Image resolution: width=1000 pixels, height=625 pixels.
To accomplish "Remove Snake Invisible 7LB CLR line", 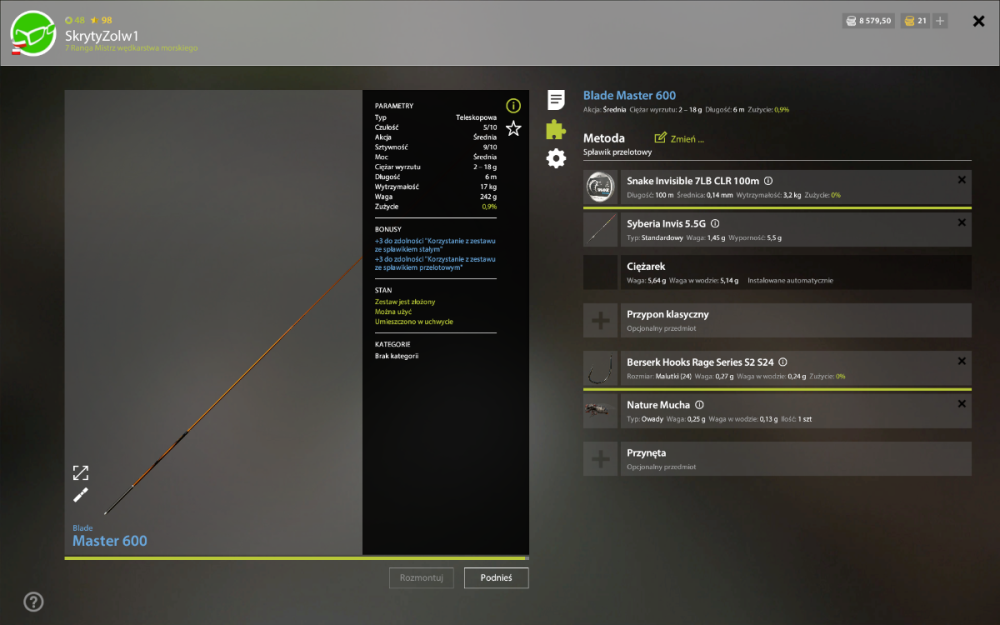I will tap(961, 180).
